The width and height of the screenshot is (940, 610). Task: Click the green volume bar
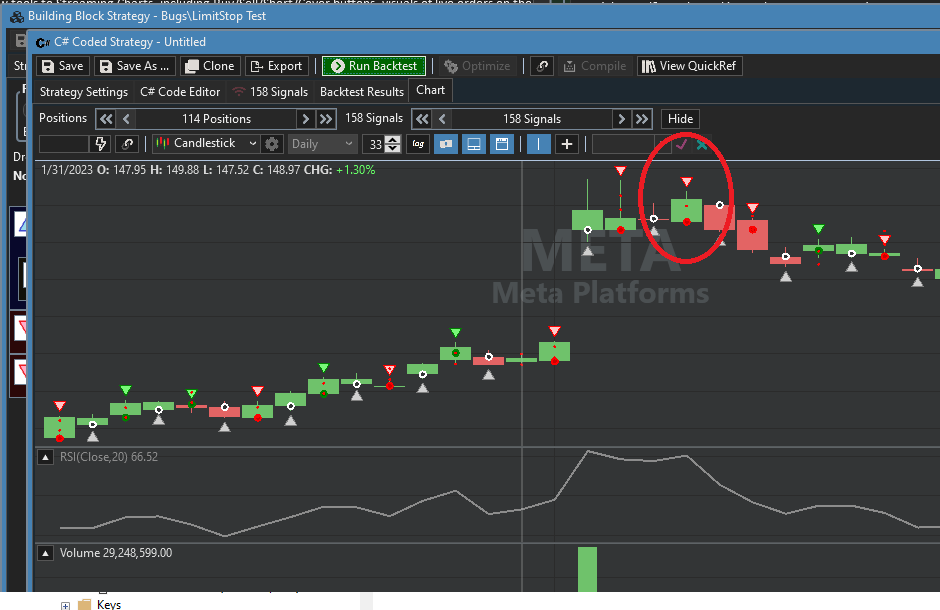point(588,569)
